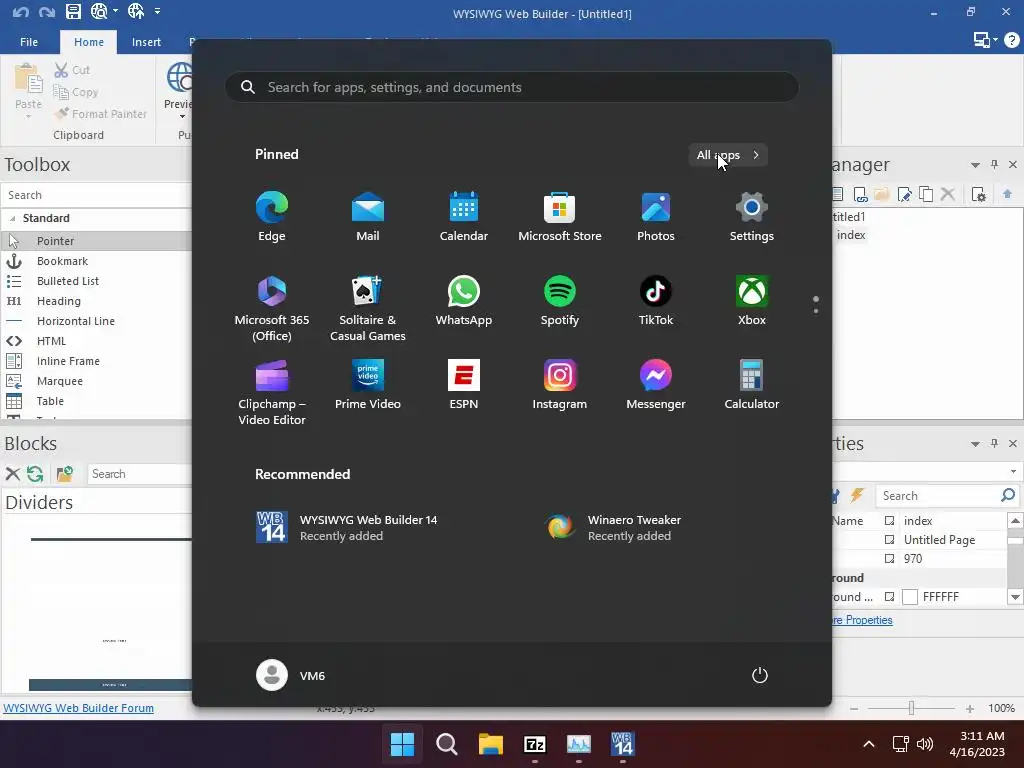Click the Undo arrow in Web Builder title bar

pos(20,12)
